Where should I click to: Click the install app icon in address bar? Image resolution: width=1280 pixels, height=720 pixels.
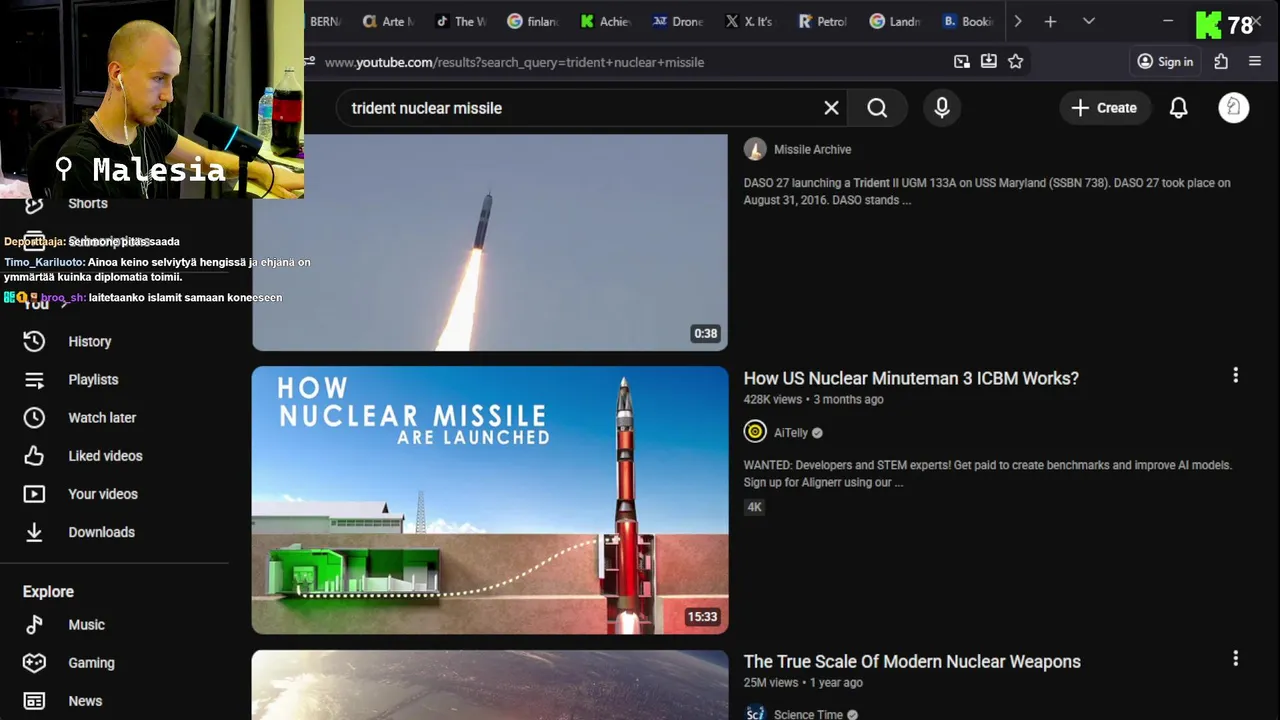989,62
